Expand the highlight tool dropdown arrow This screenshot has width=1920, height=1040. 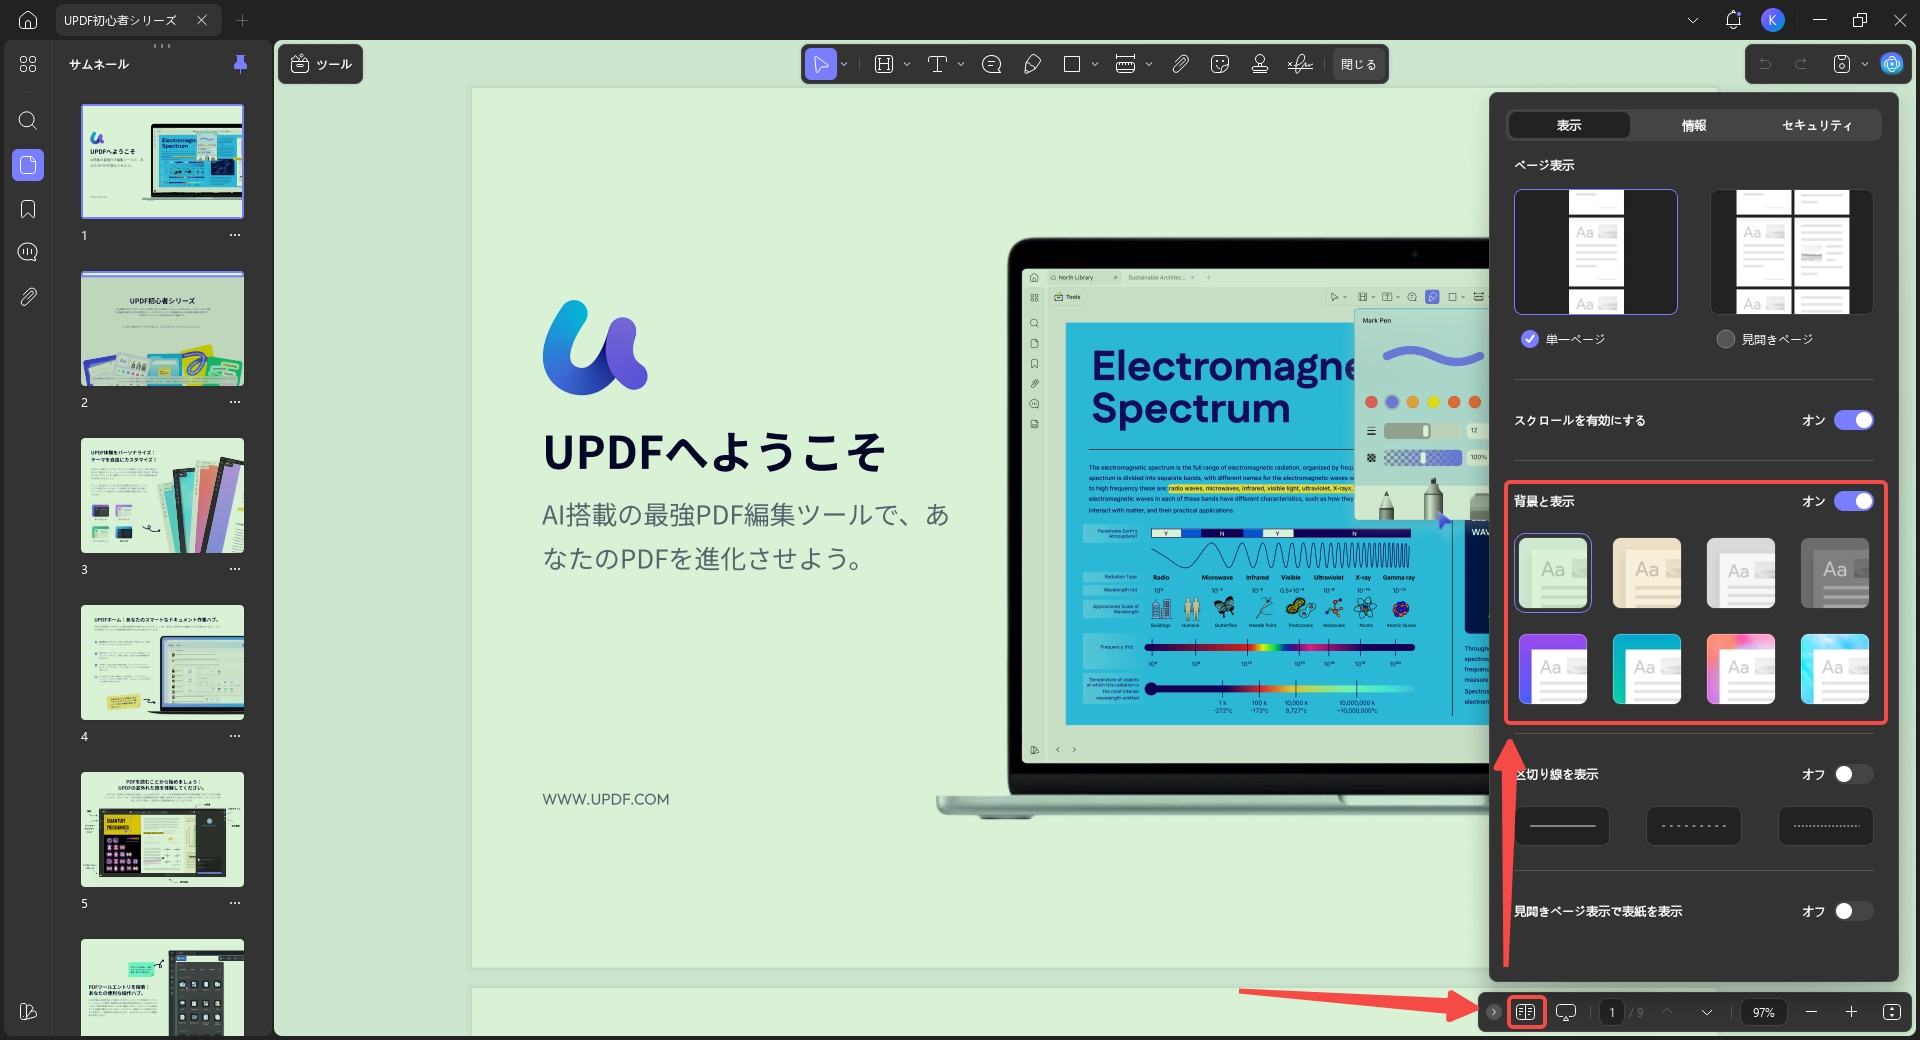[907, 64]
